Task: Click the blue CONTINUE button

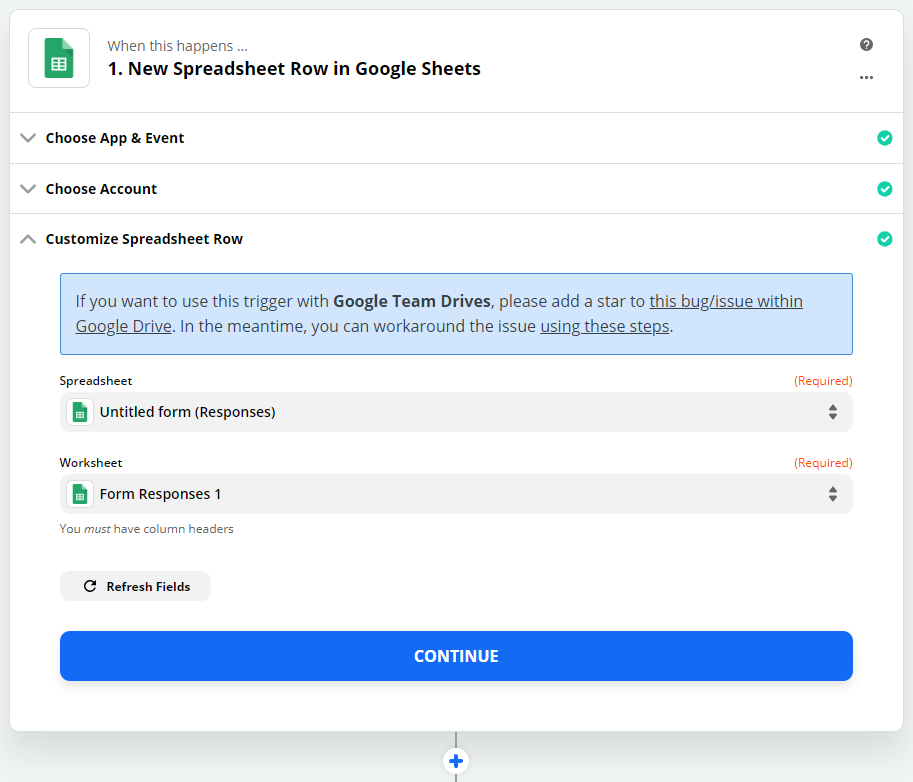Action: coord(456,656)
